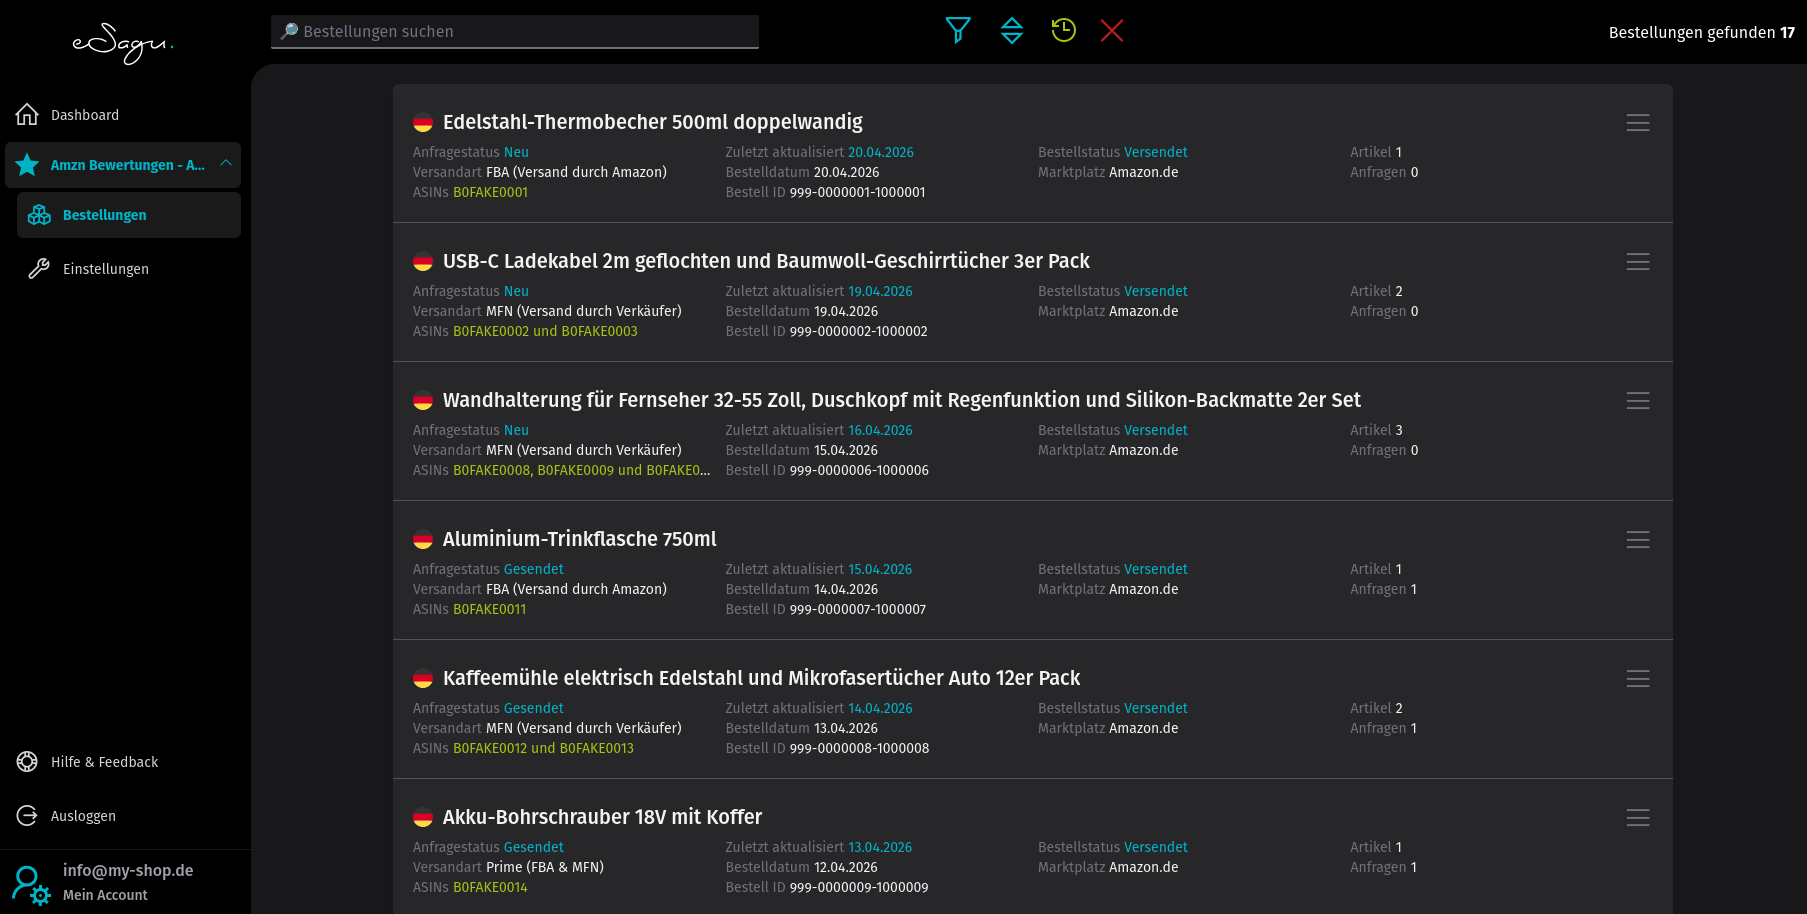Click ASIN B0FAKE0001 link
Viewport: 1807px width, 914px height.
490,193
